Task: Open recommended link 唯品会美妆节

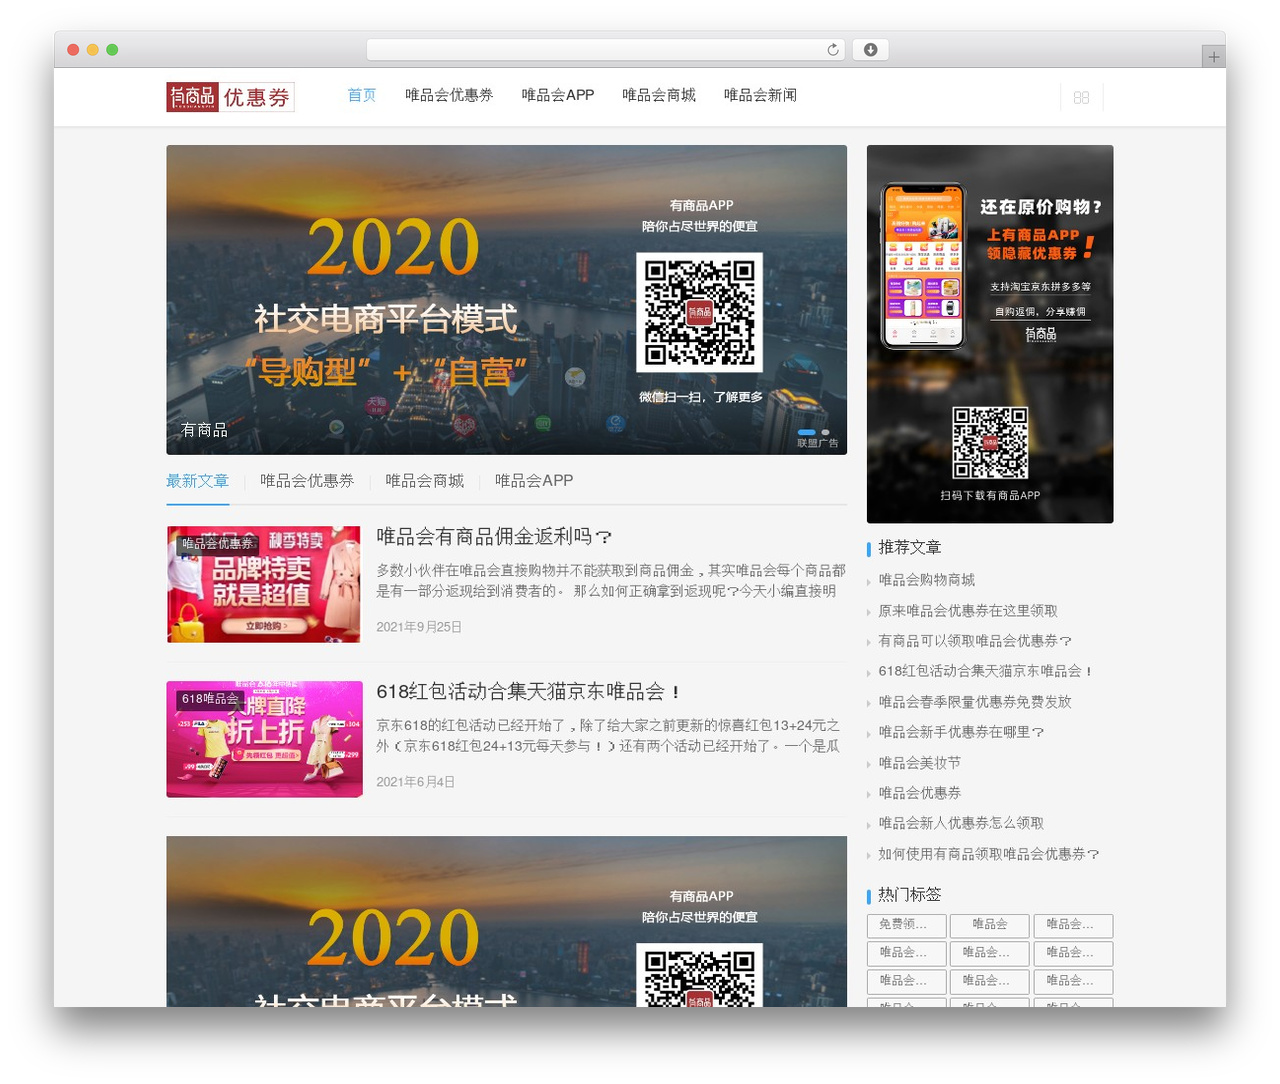Action: [x=920, y=763]
